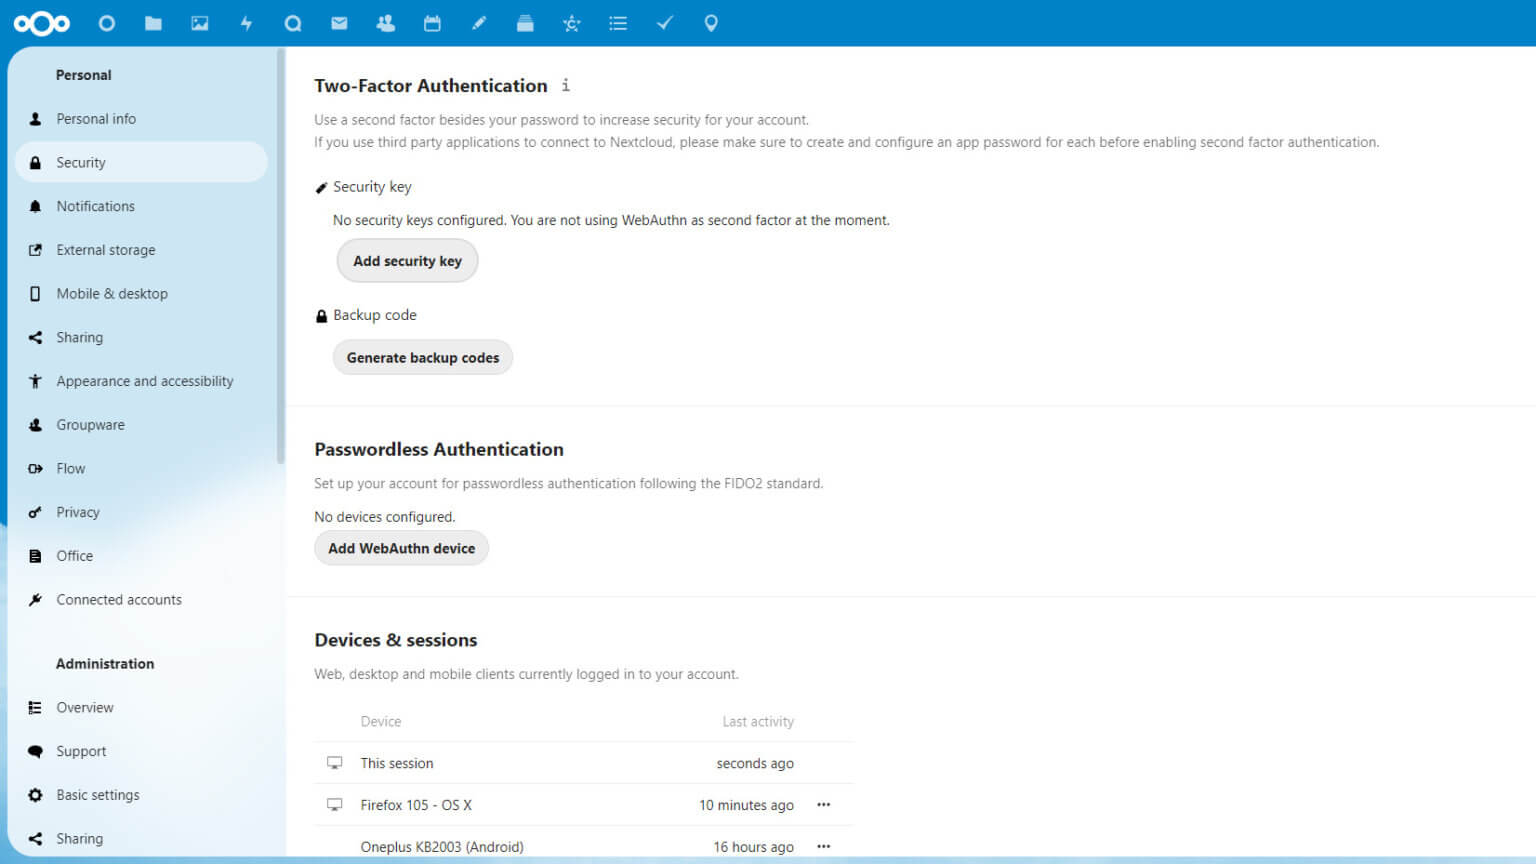Show Two-Factor Authentication info tooltip
The image size is (1536, 864).
pos(565,86)
